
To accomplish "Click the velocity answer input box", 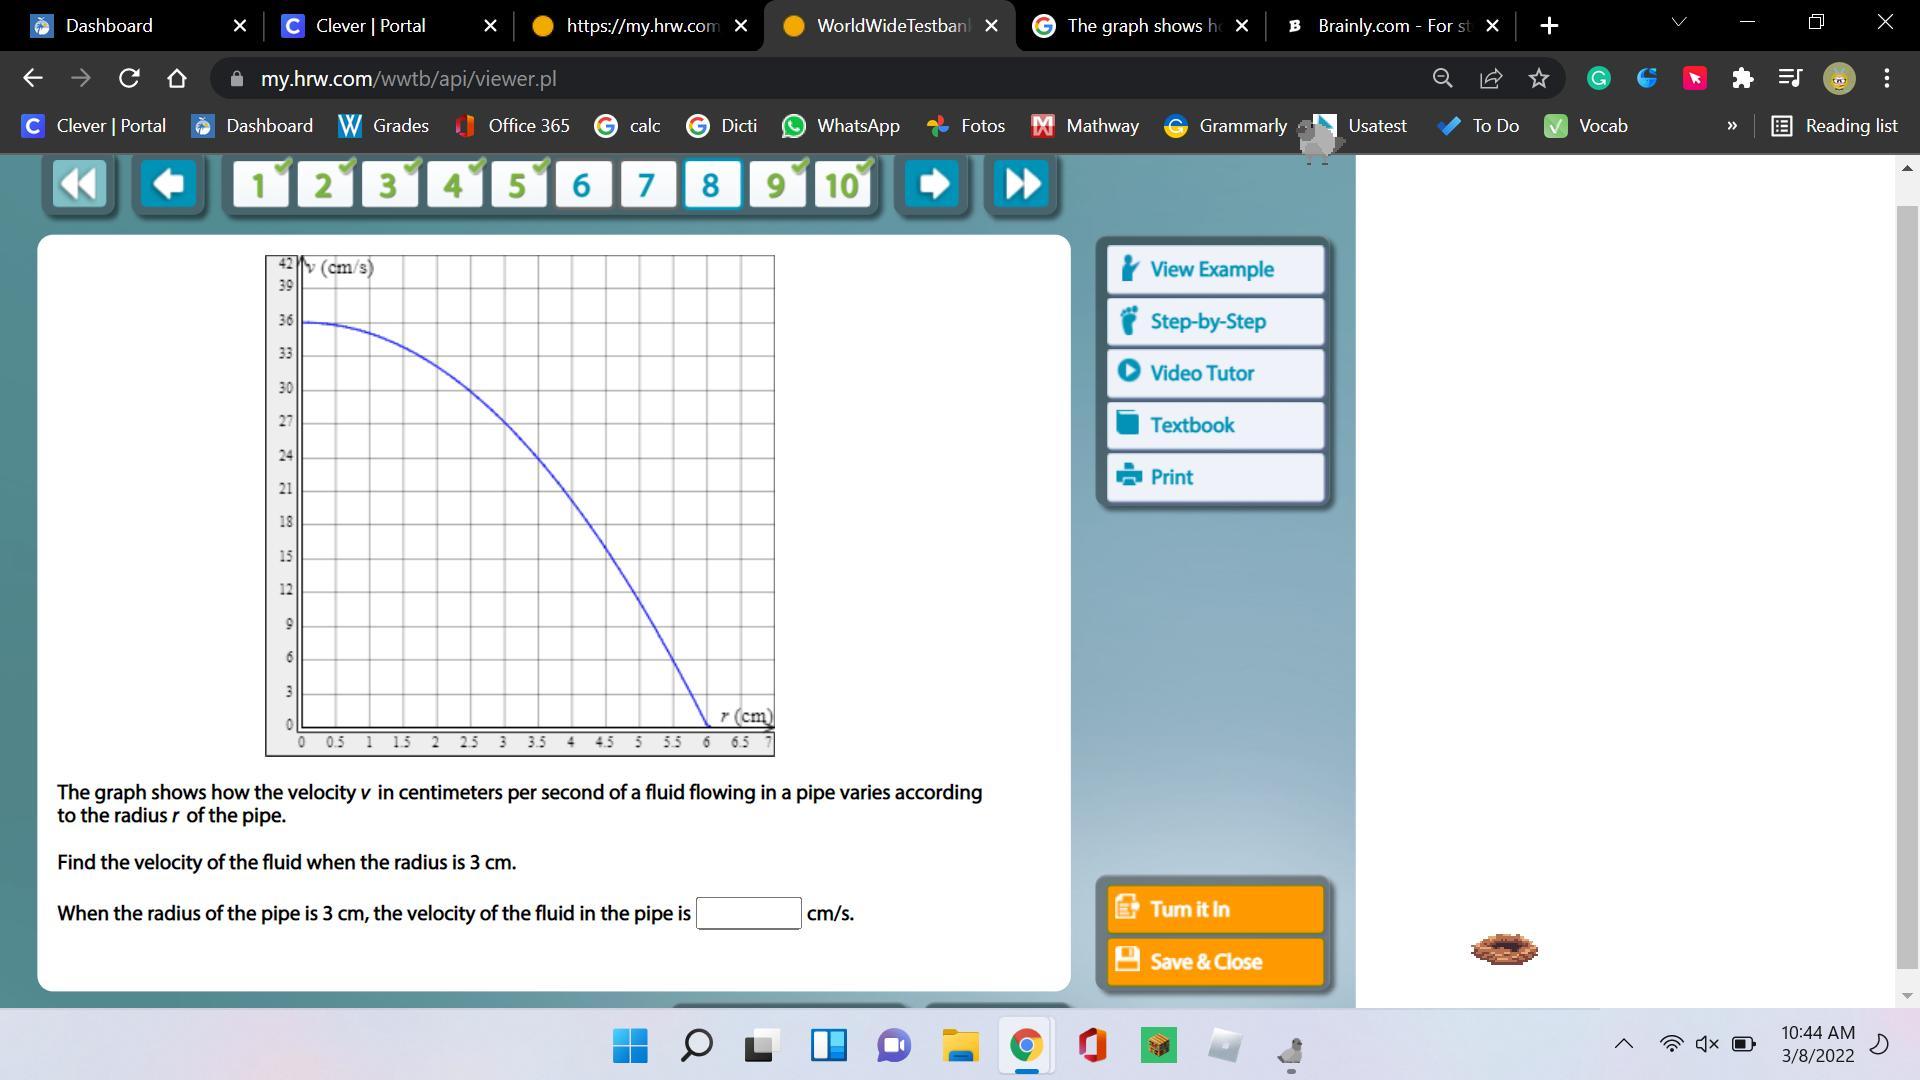I will (748, 913).
